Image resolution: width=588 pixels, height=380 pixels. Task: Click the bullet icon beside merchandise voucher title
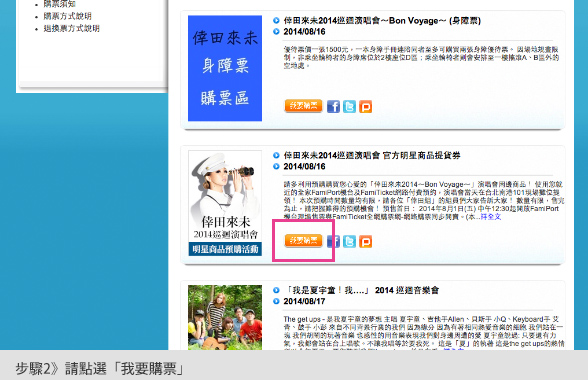point(276,155)
